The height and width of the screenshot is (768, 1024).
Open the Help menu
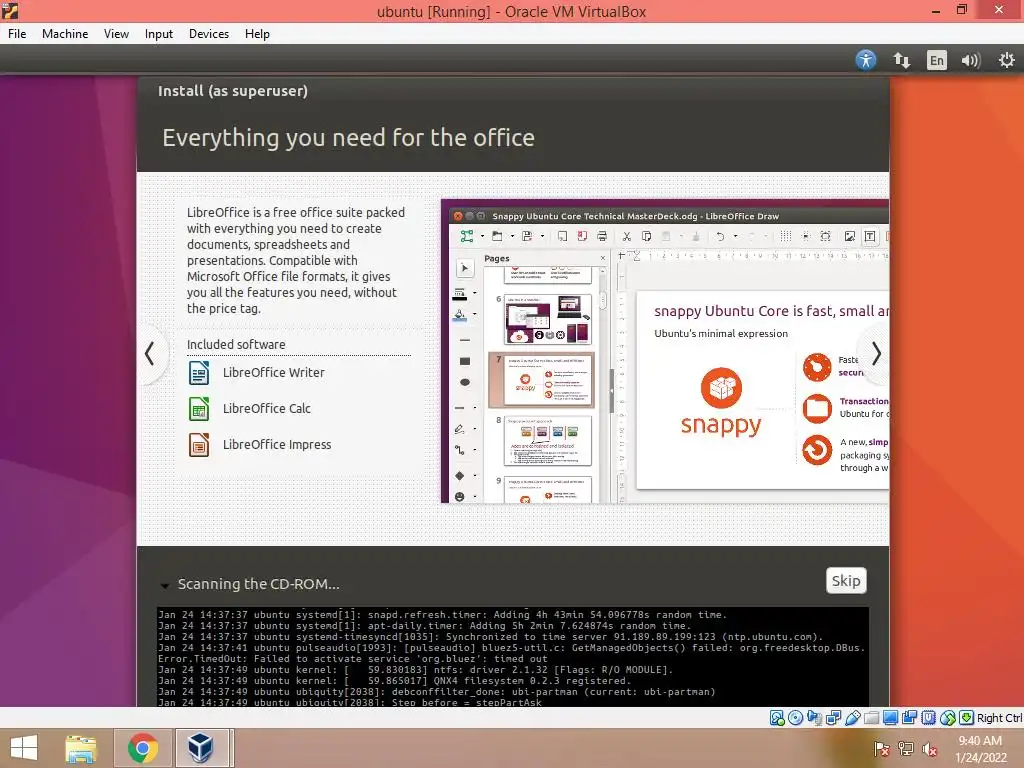pos(257,34)
